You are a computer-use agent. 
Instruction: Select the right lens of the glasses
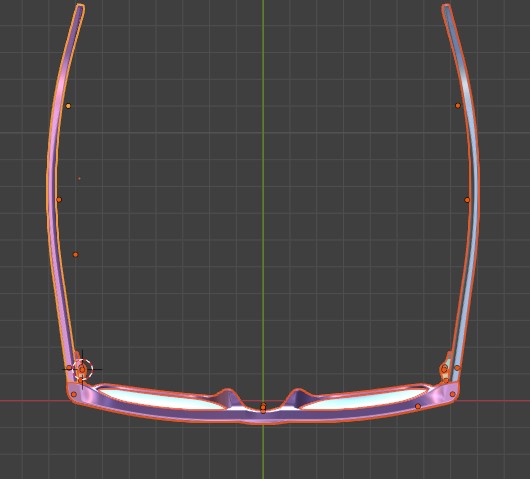pos(363,399)
